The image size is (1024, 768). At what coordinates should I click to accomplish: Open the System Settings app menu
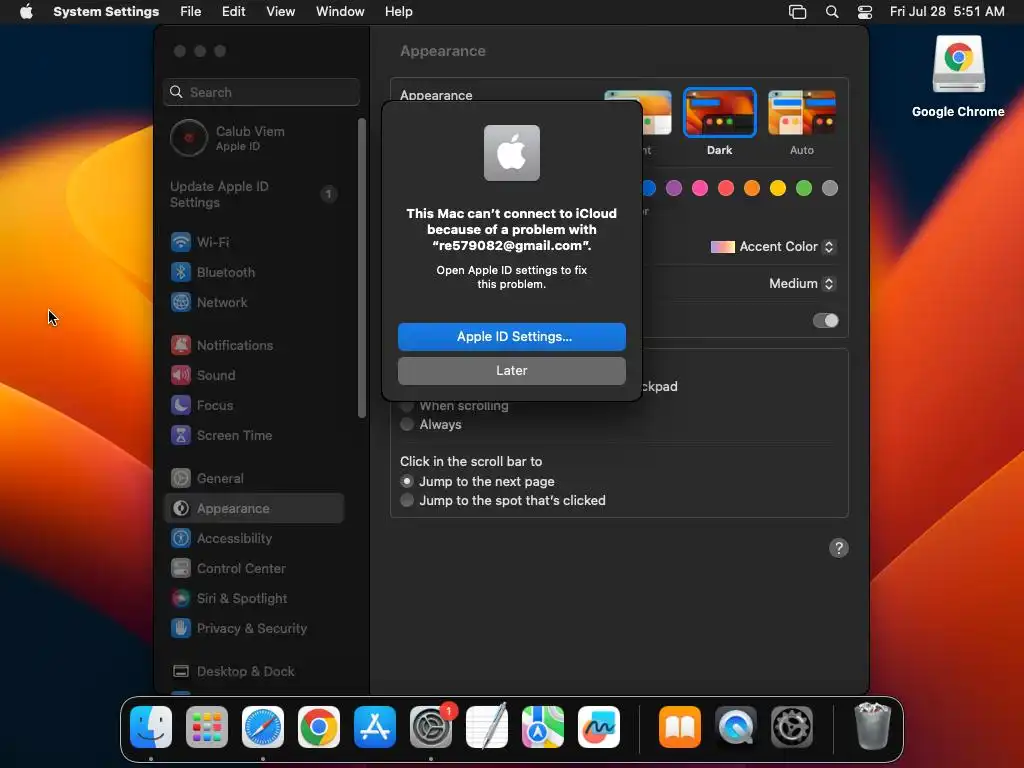(x=106, y=12)
